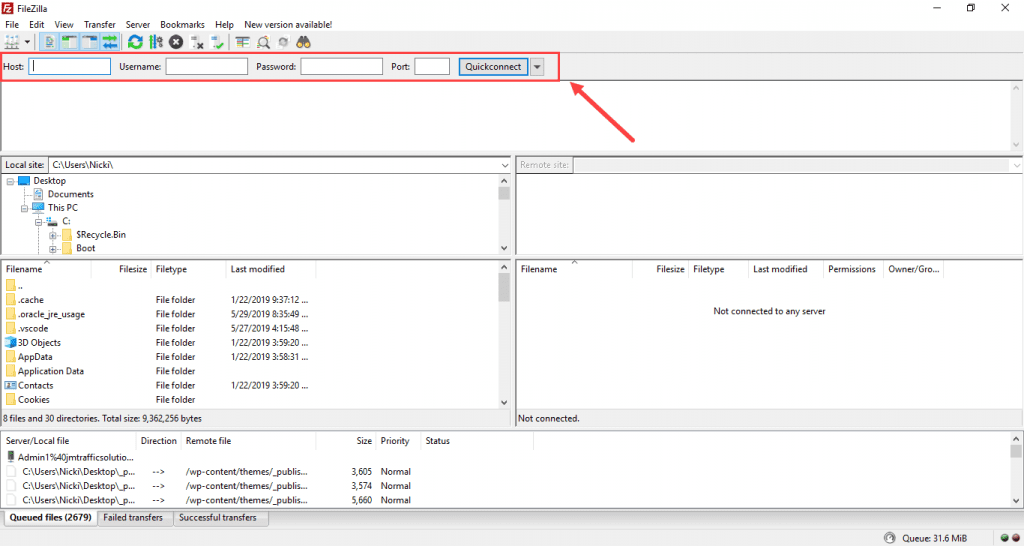The width and height of the screenshot is (1024, 546).
Task: Collapse the Desktop tree node
Action: point(11,181)
